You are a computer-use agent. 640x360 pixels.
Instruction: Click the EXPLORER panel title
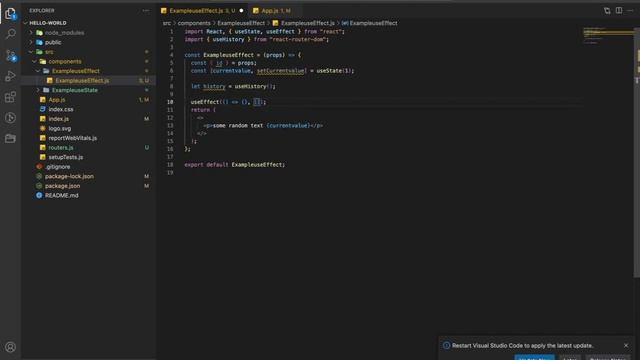click(42, 11)
